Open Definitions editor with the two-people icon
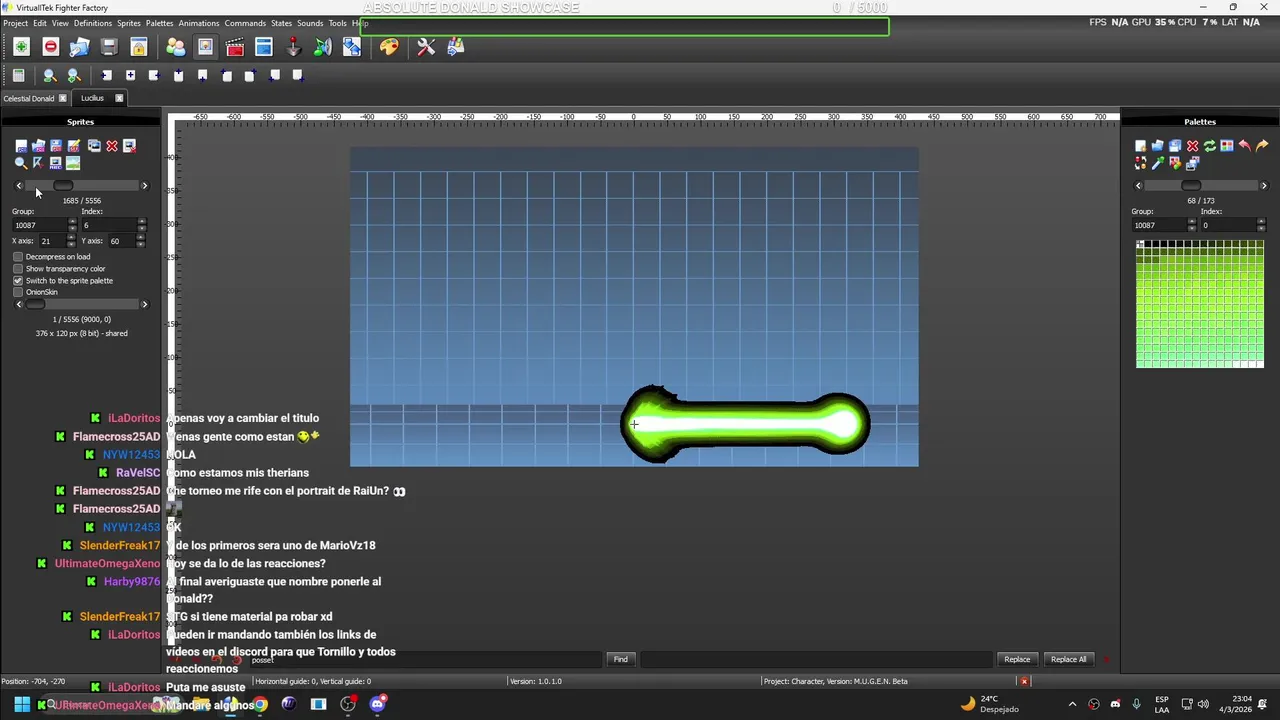 (176, 47)
